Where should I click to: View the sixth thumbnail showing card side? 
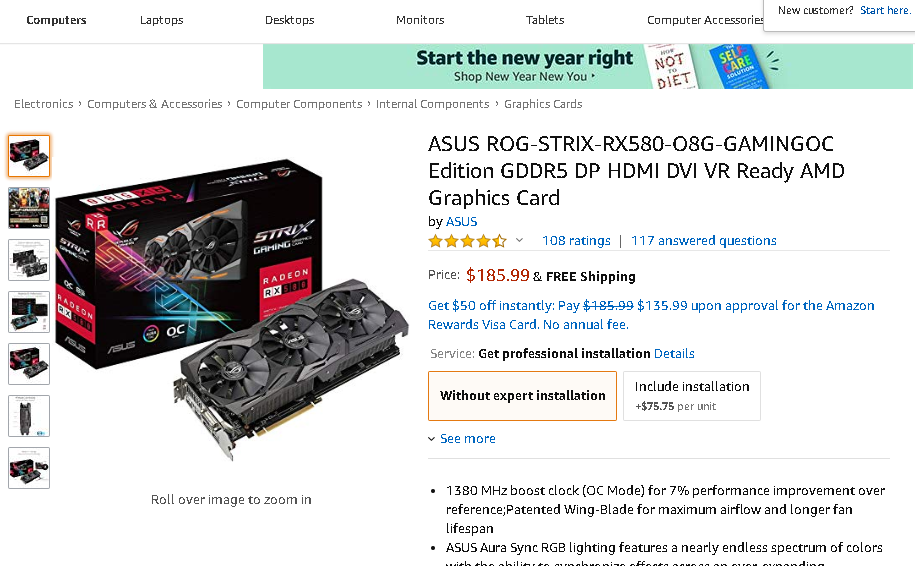(29, 415)
